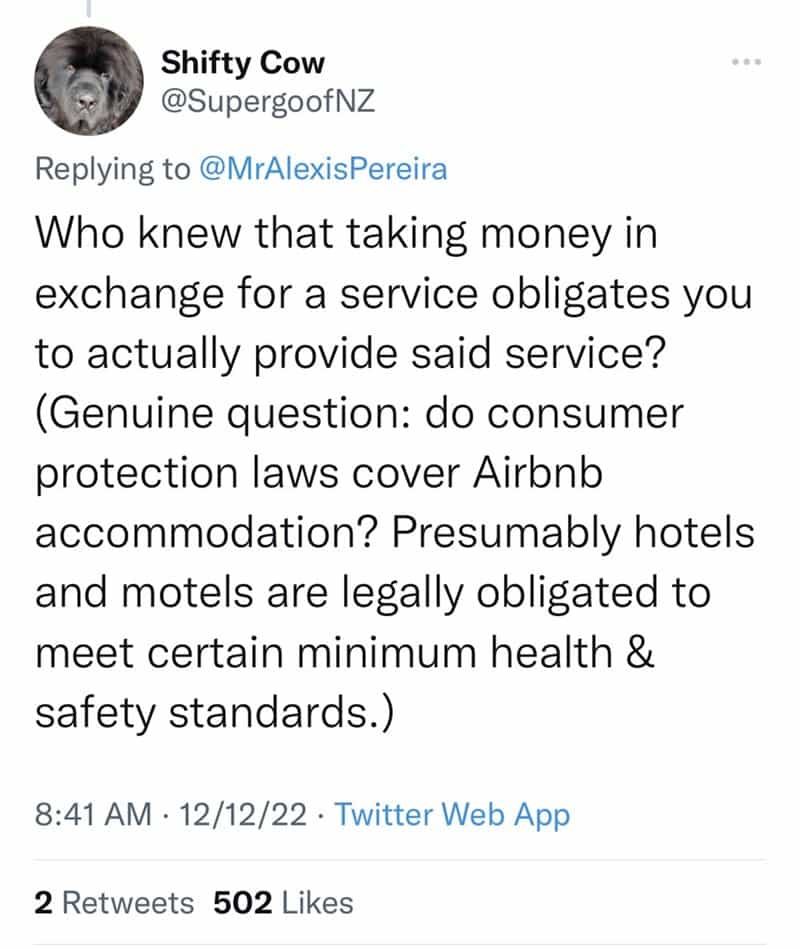The height and width of the screenshot is (949, 800).
Task: Click the bold 502 likes number
Action: pos(242,903)
